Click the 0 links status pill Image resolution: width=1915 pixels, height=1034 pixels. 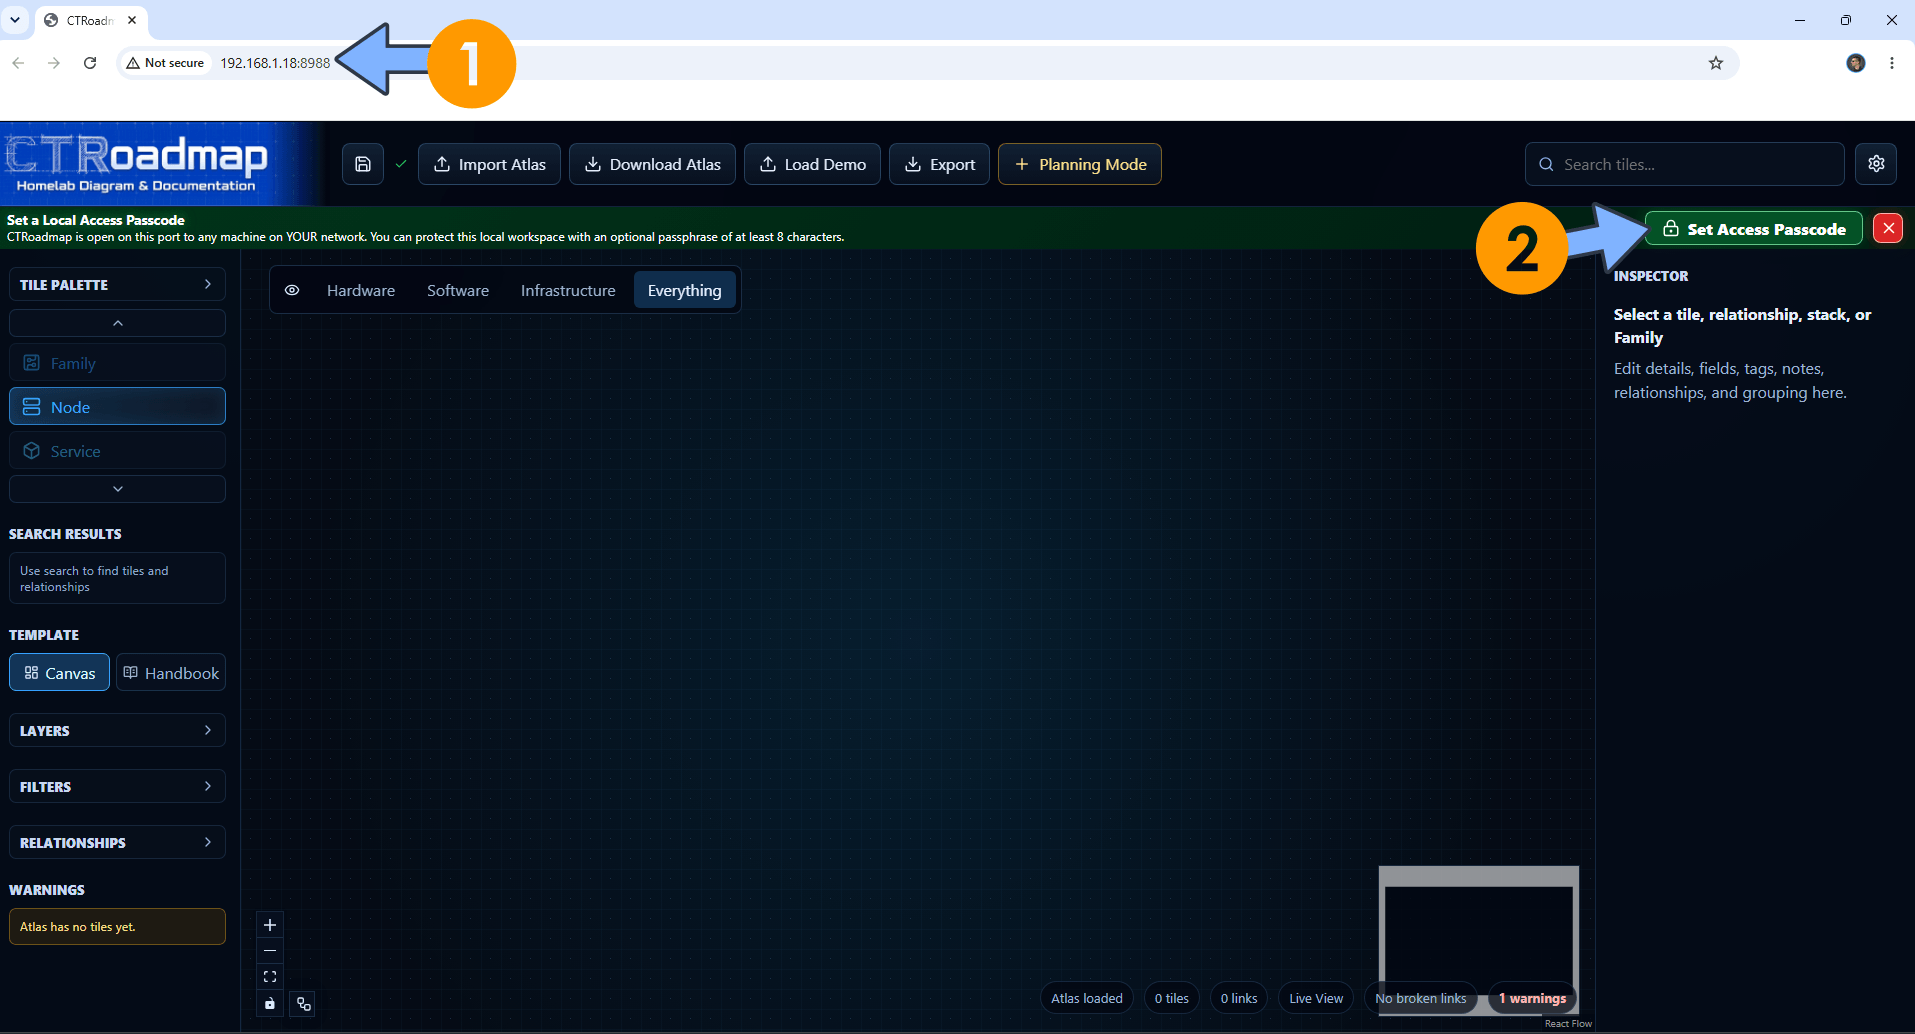tap(1239, 998)
